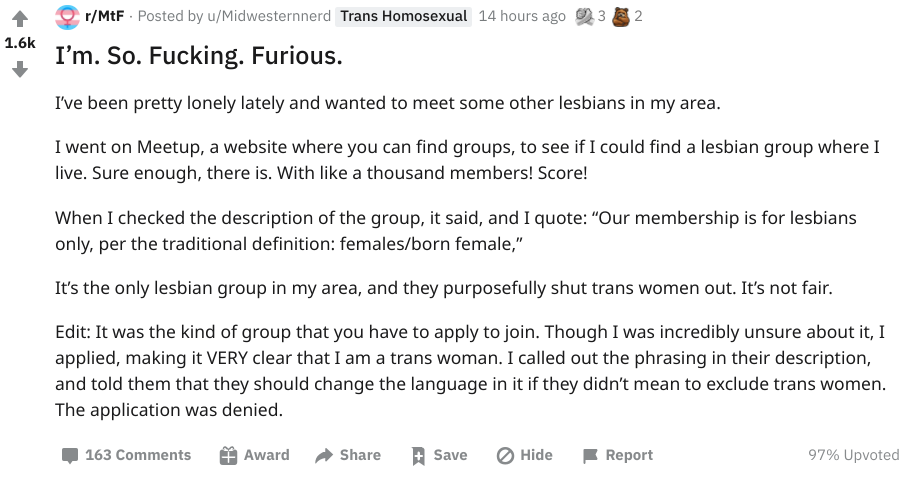Save the post with the bookmark icon
915x480 pixels.
[439, 455]
